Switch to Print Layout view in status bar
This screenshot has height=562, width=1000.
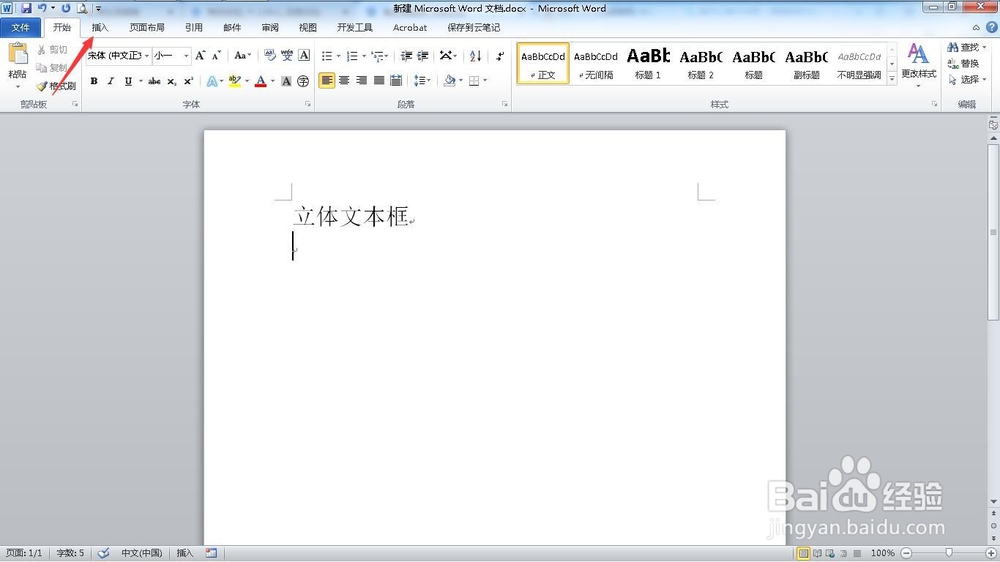pyautogui.click(x=804, y=553)
